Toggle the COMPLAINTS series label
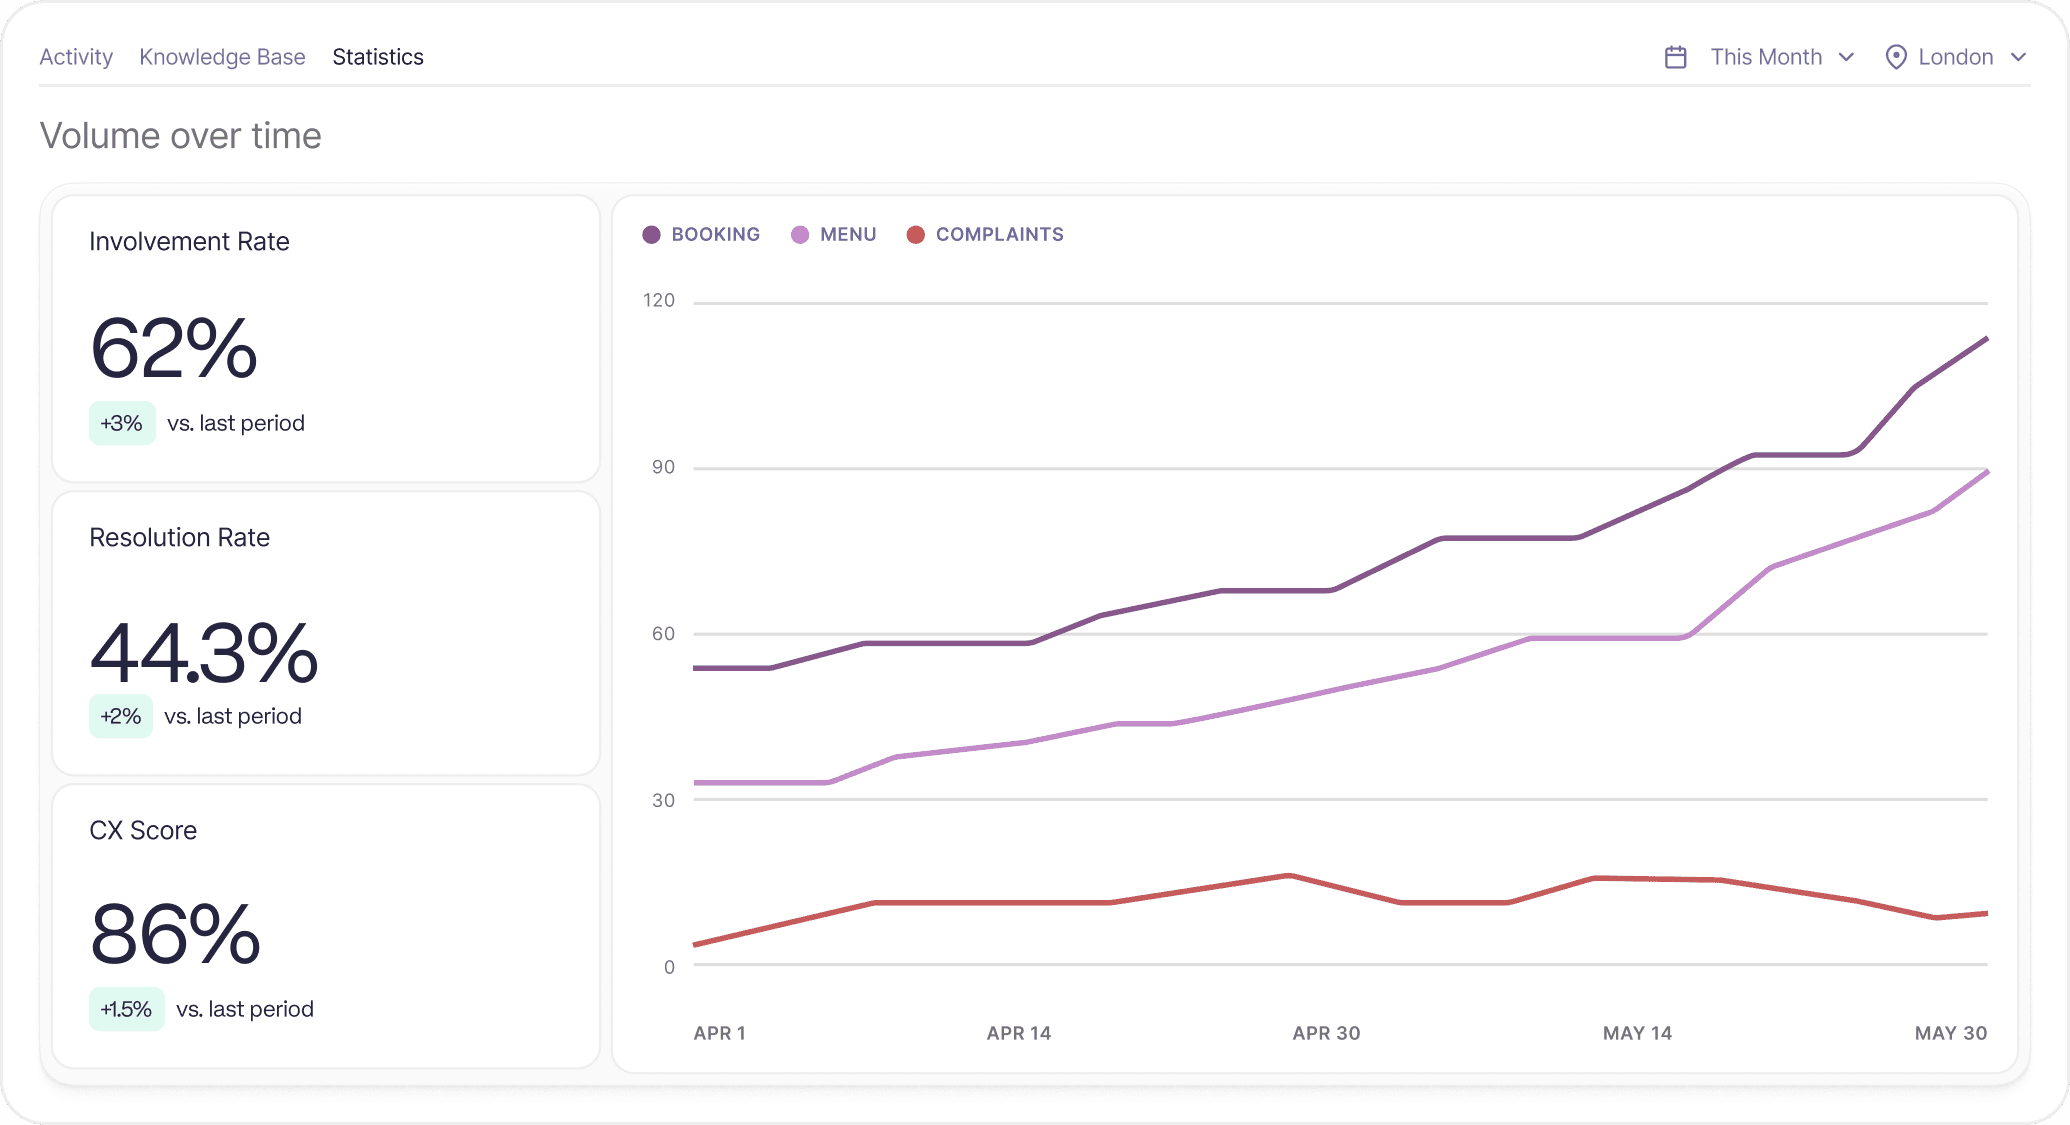The height and width of the screenshot is (1125, 2070). pyautogui.click(x=999, y=235)
